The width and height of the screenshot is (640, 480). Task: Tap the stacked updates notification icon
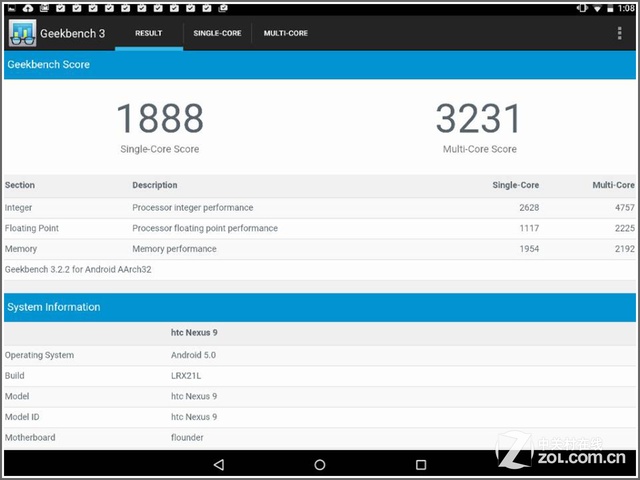click(223, 8)
